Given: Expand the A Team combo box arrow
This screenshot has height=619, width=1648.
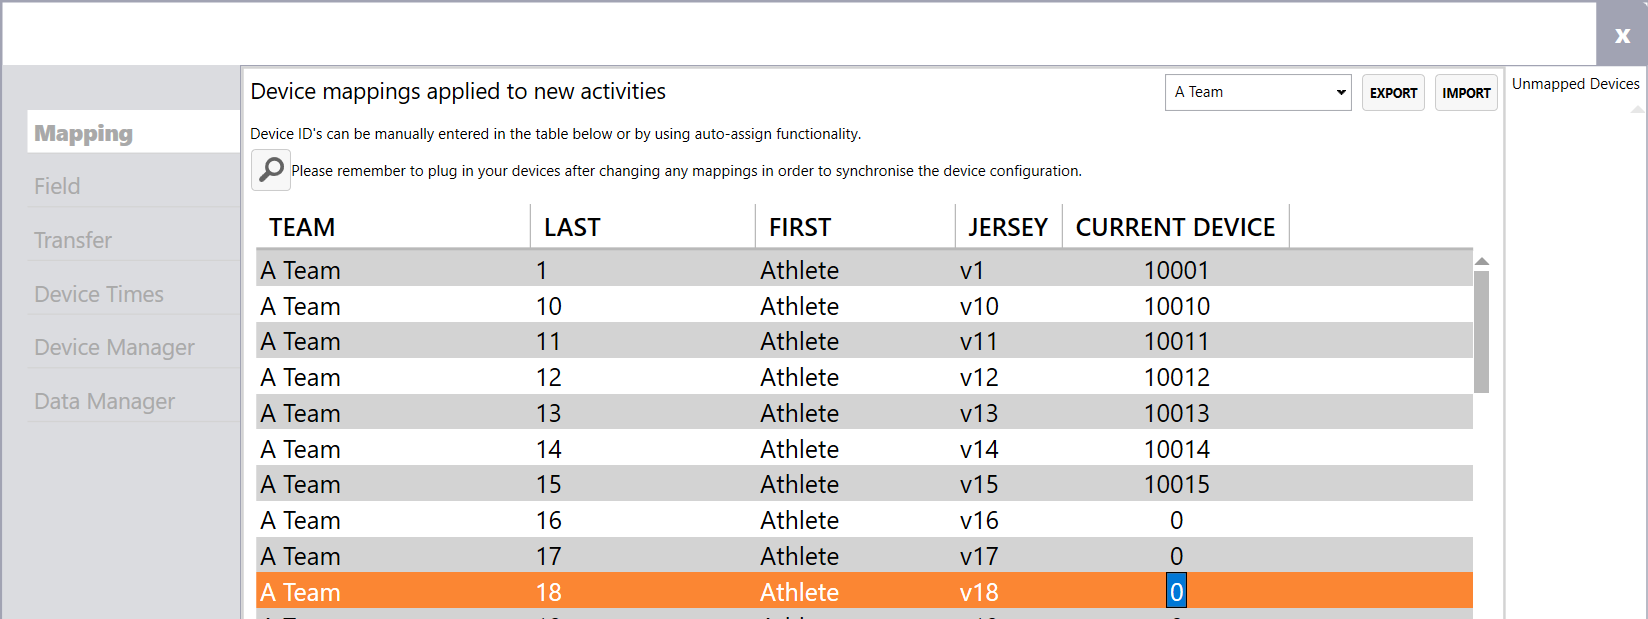Looking at the screenshot, I should 1340,92.
